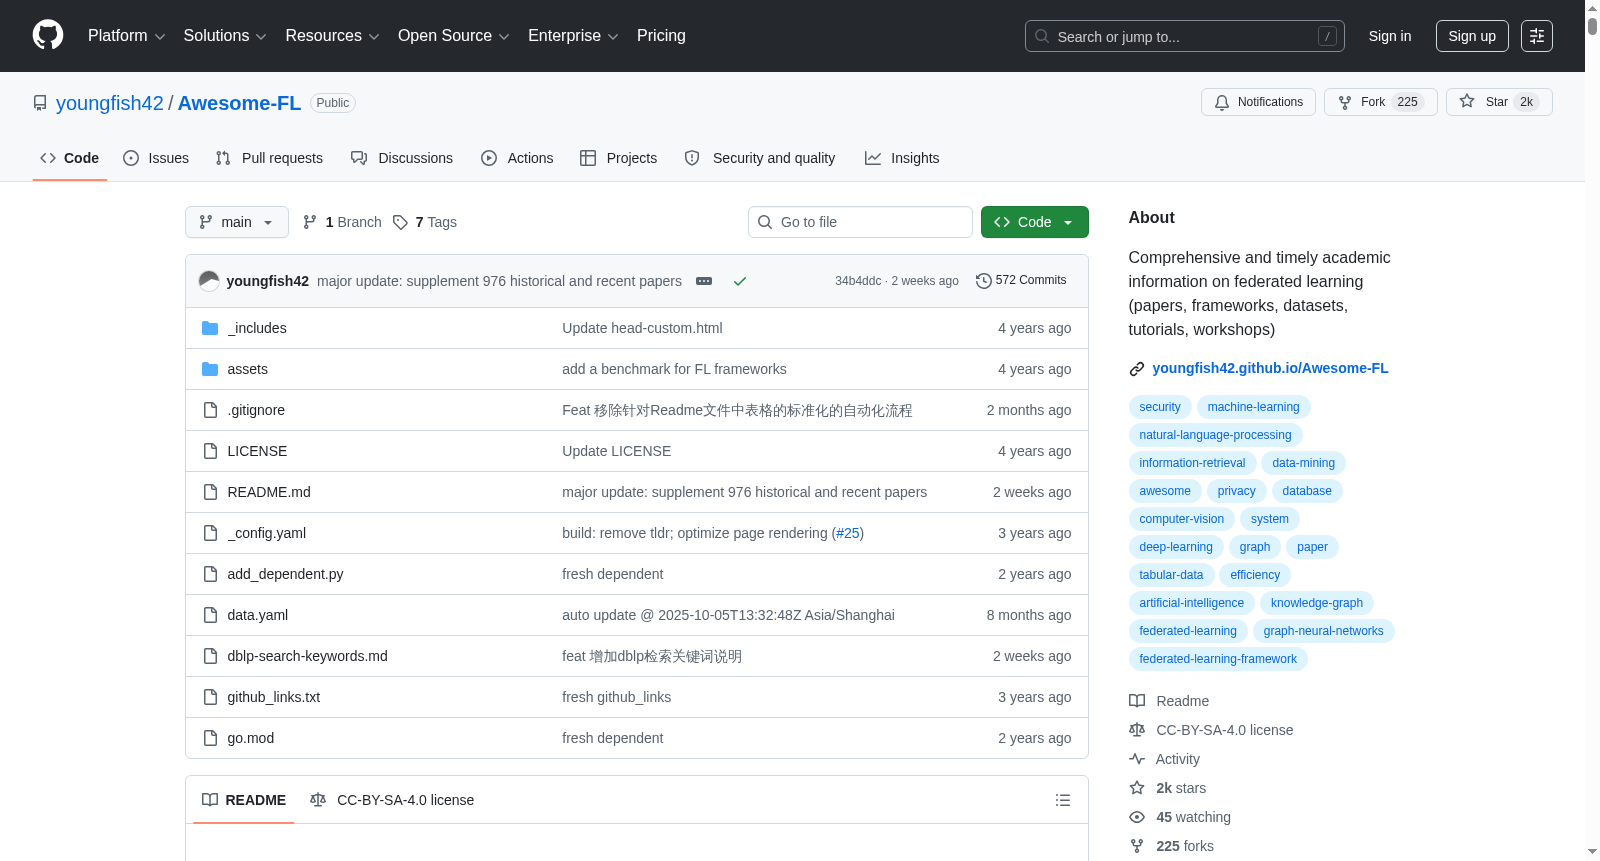
Task: Click the 45 watching link
Action: click(x=1193, y=817)
